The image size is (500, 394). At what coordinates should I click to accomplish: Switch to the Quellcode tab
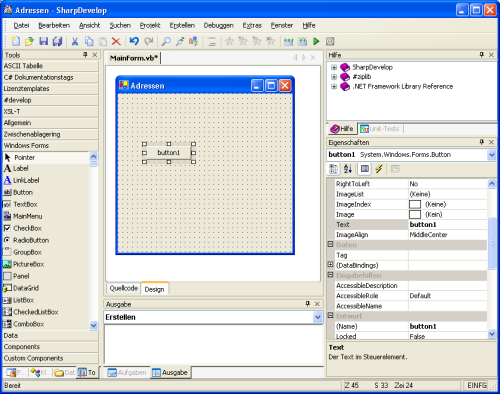pyautogui.click(x=123, y=288)
